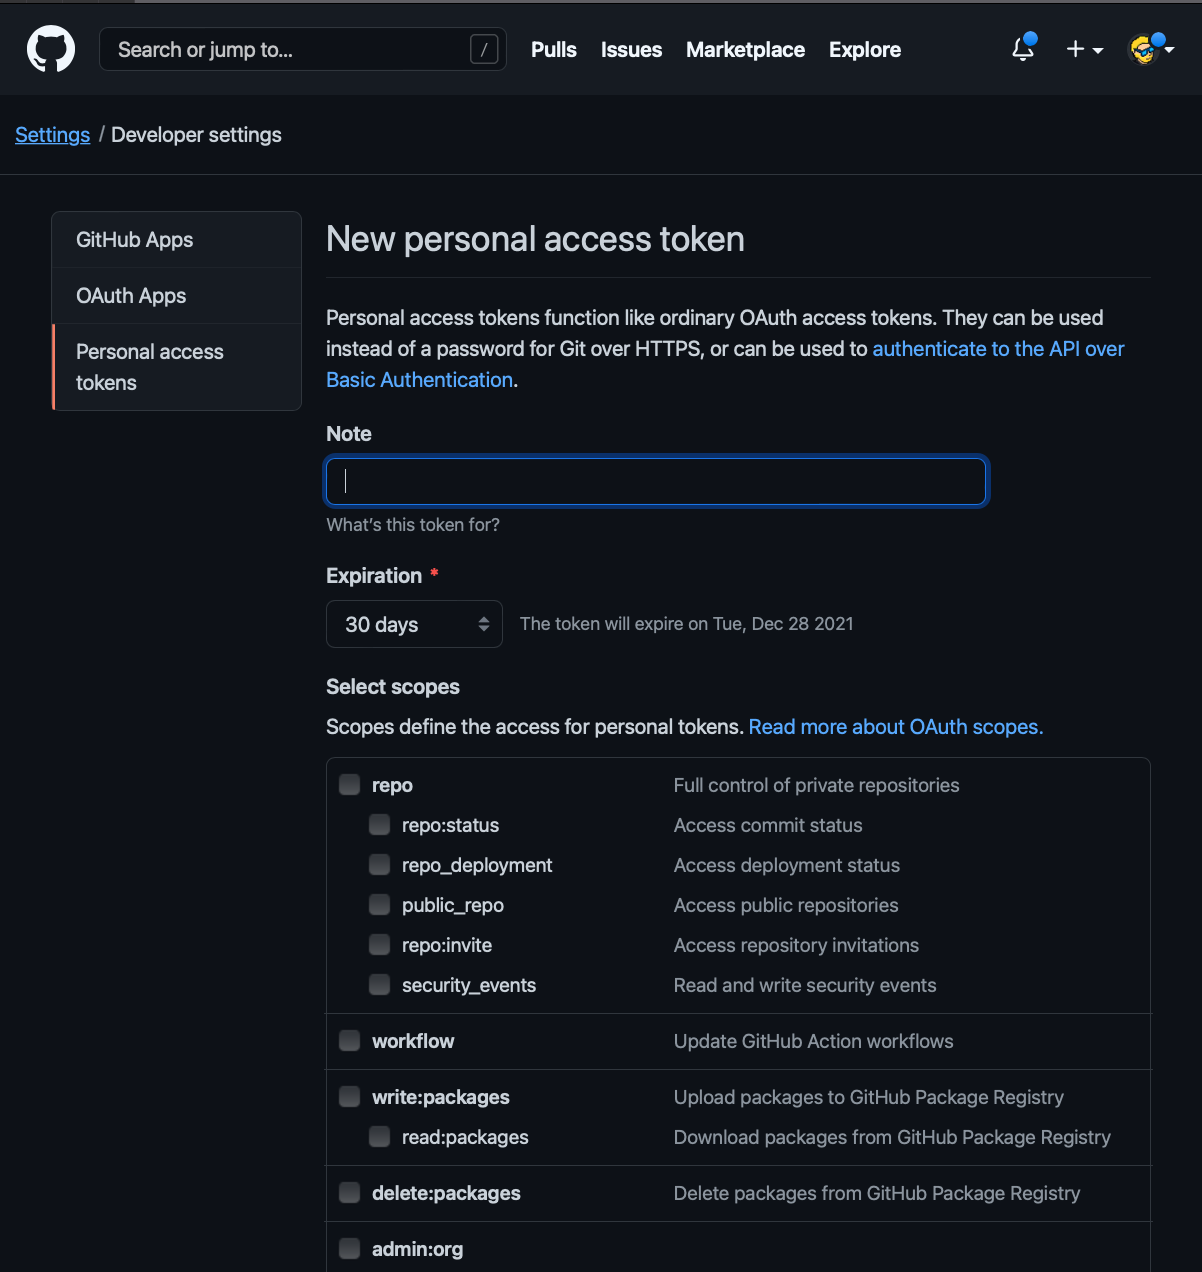Open Read more about OAuth scopes link

(x=895, y=727)
